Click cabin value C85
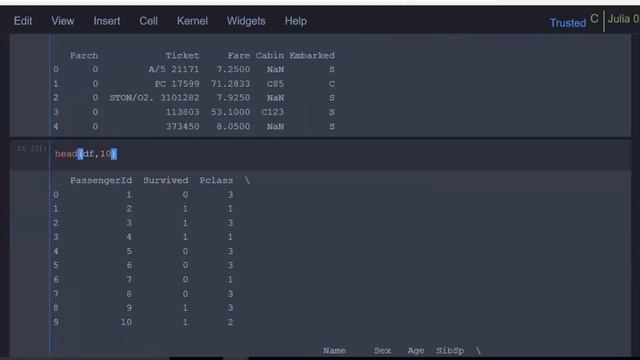This screenshot has width=640, height=360. [x=276, y=84]
